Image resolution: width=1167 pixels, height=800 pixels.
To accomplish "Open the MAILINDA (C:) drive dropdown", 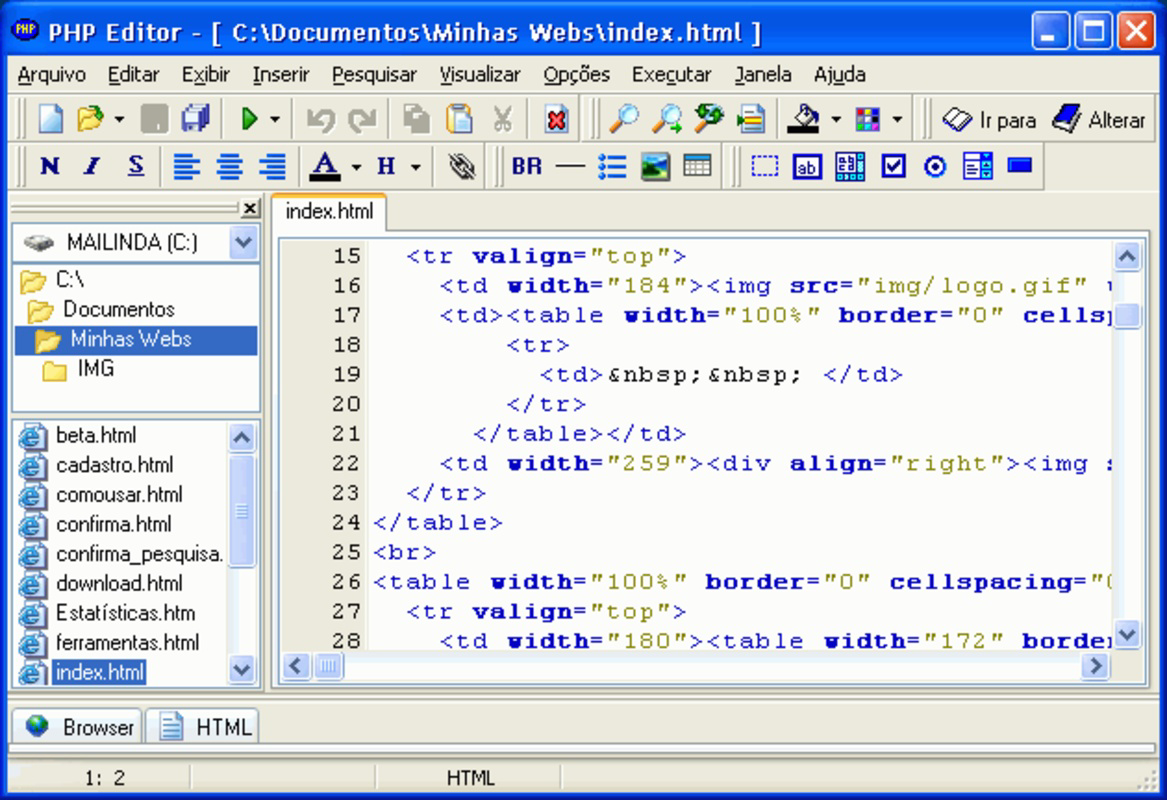I will 243,242.
